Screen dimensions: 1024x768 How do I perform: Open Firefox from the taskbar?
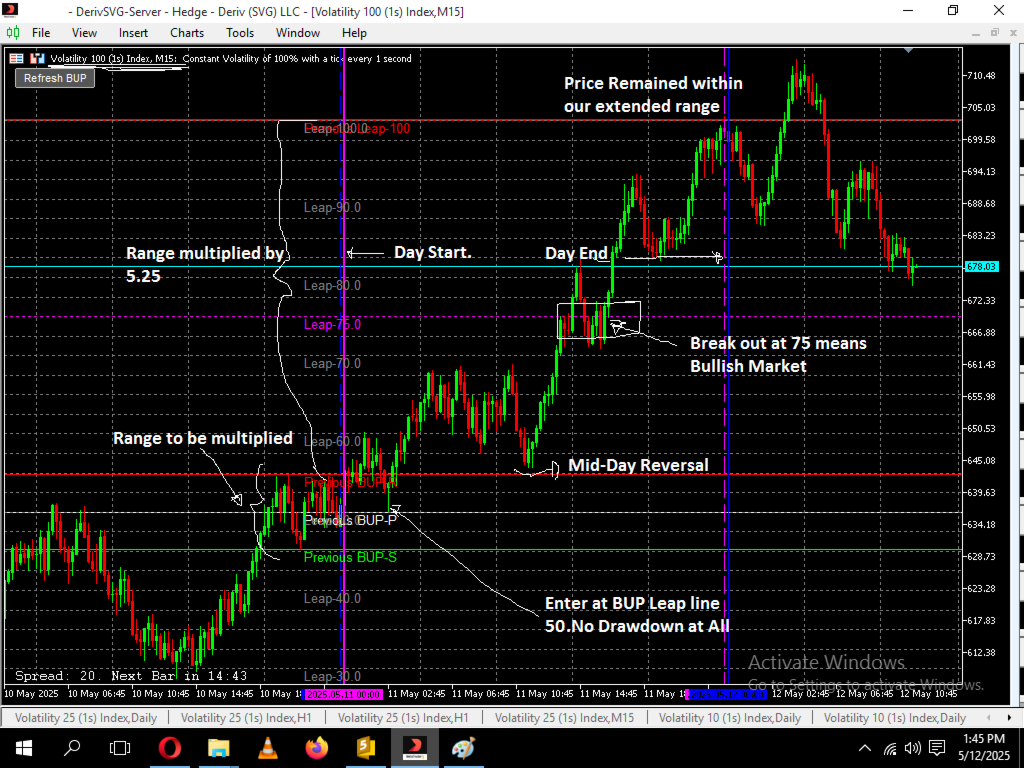pos(317,747)
